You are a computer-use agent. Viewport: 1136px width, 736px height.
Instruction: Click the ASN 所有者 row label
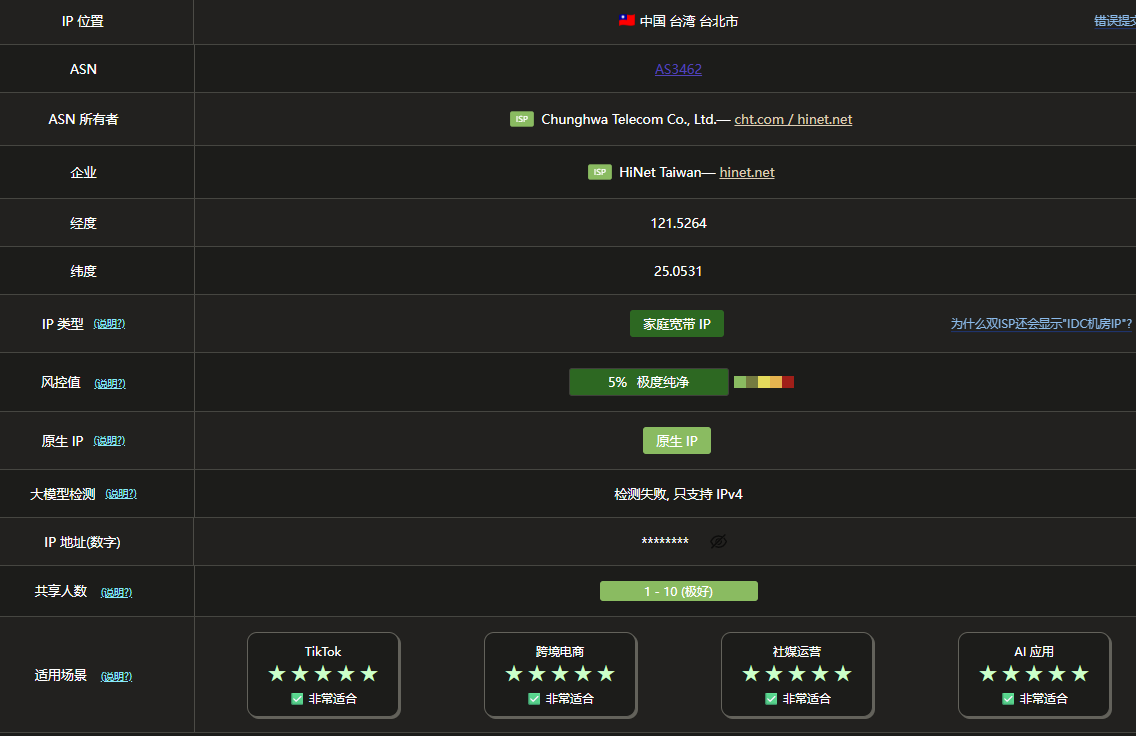pos(83,119)
